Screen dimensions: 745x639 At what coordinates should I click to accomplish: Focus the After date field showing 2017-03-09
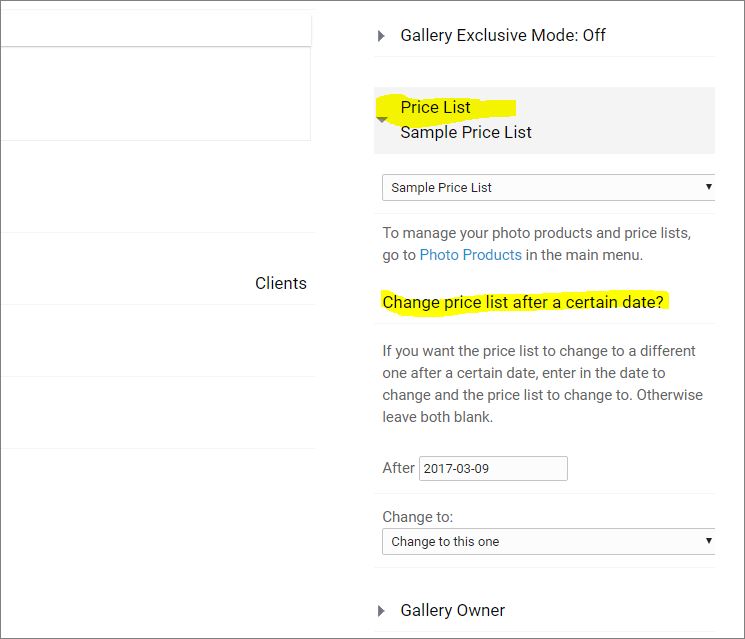pyautogui.click(x=493, y=468)
